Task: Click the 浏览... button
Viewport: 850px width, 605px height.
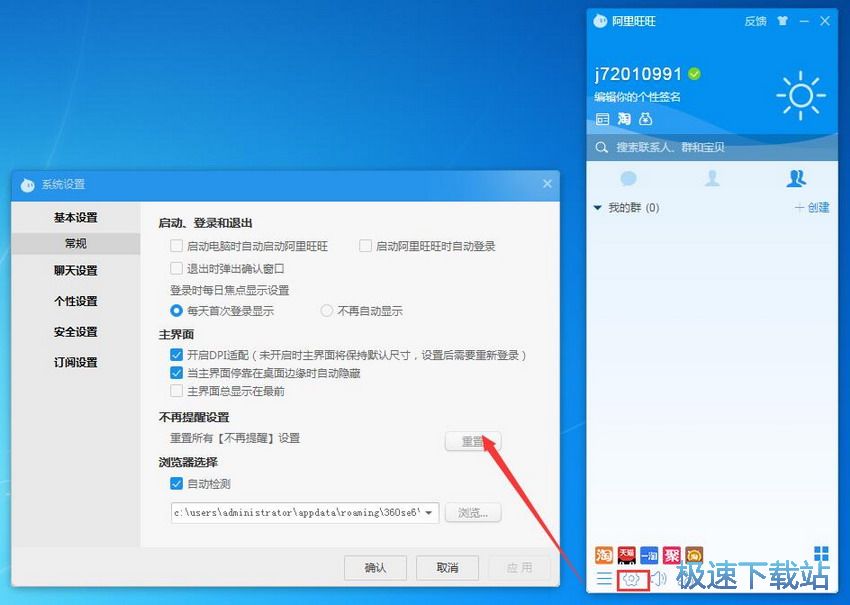Action: click(473, 512)
